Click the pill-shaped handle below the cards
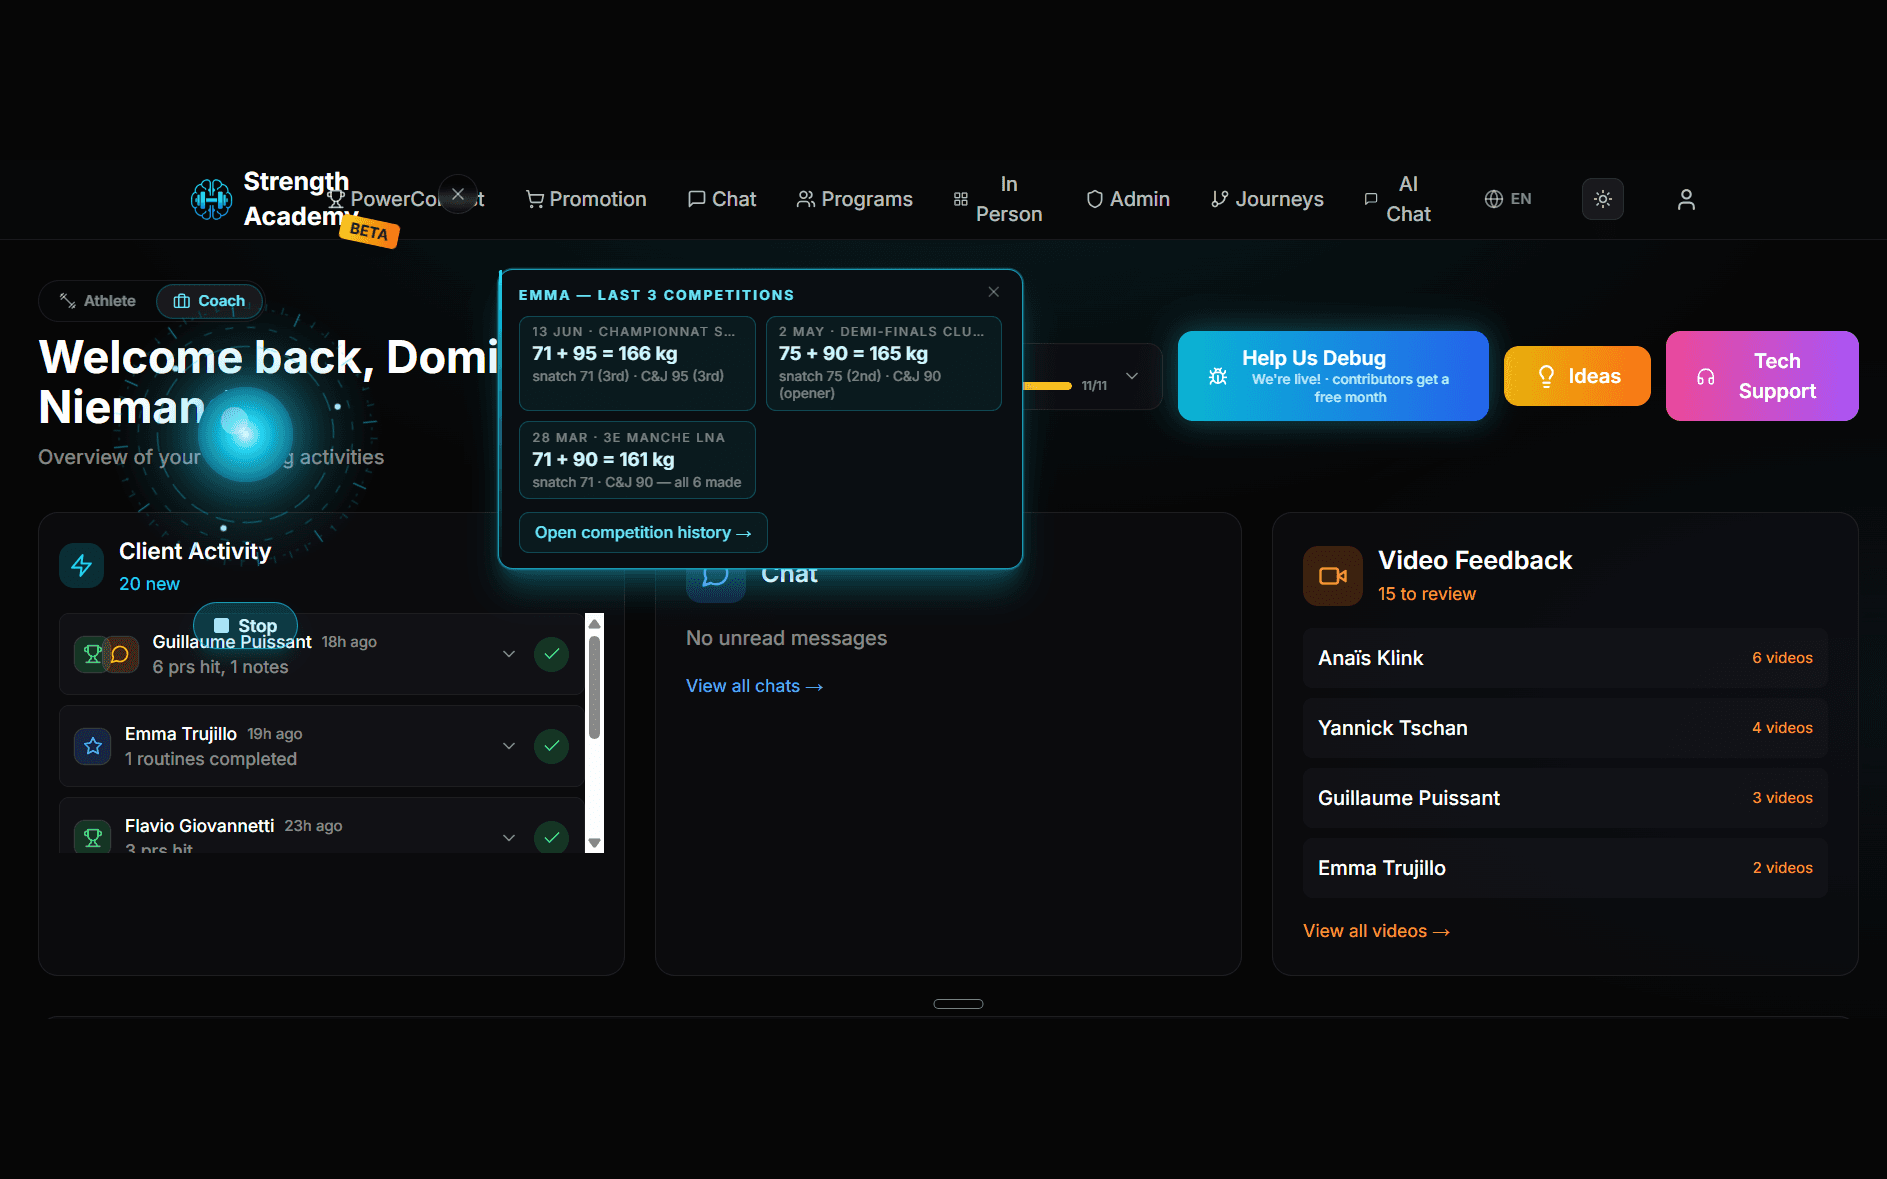 click(x=958, y=1004)
